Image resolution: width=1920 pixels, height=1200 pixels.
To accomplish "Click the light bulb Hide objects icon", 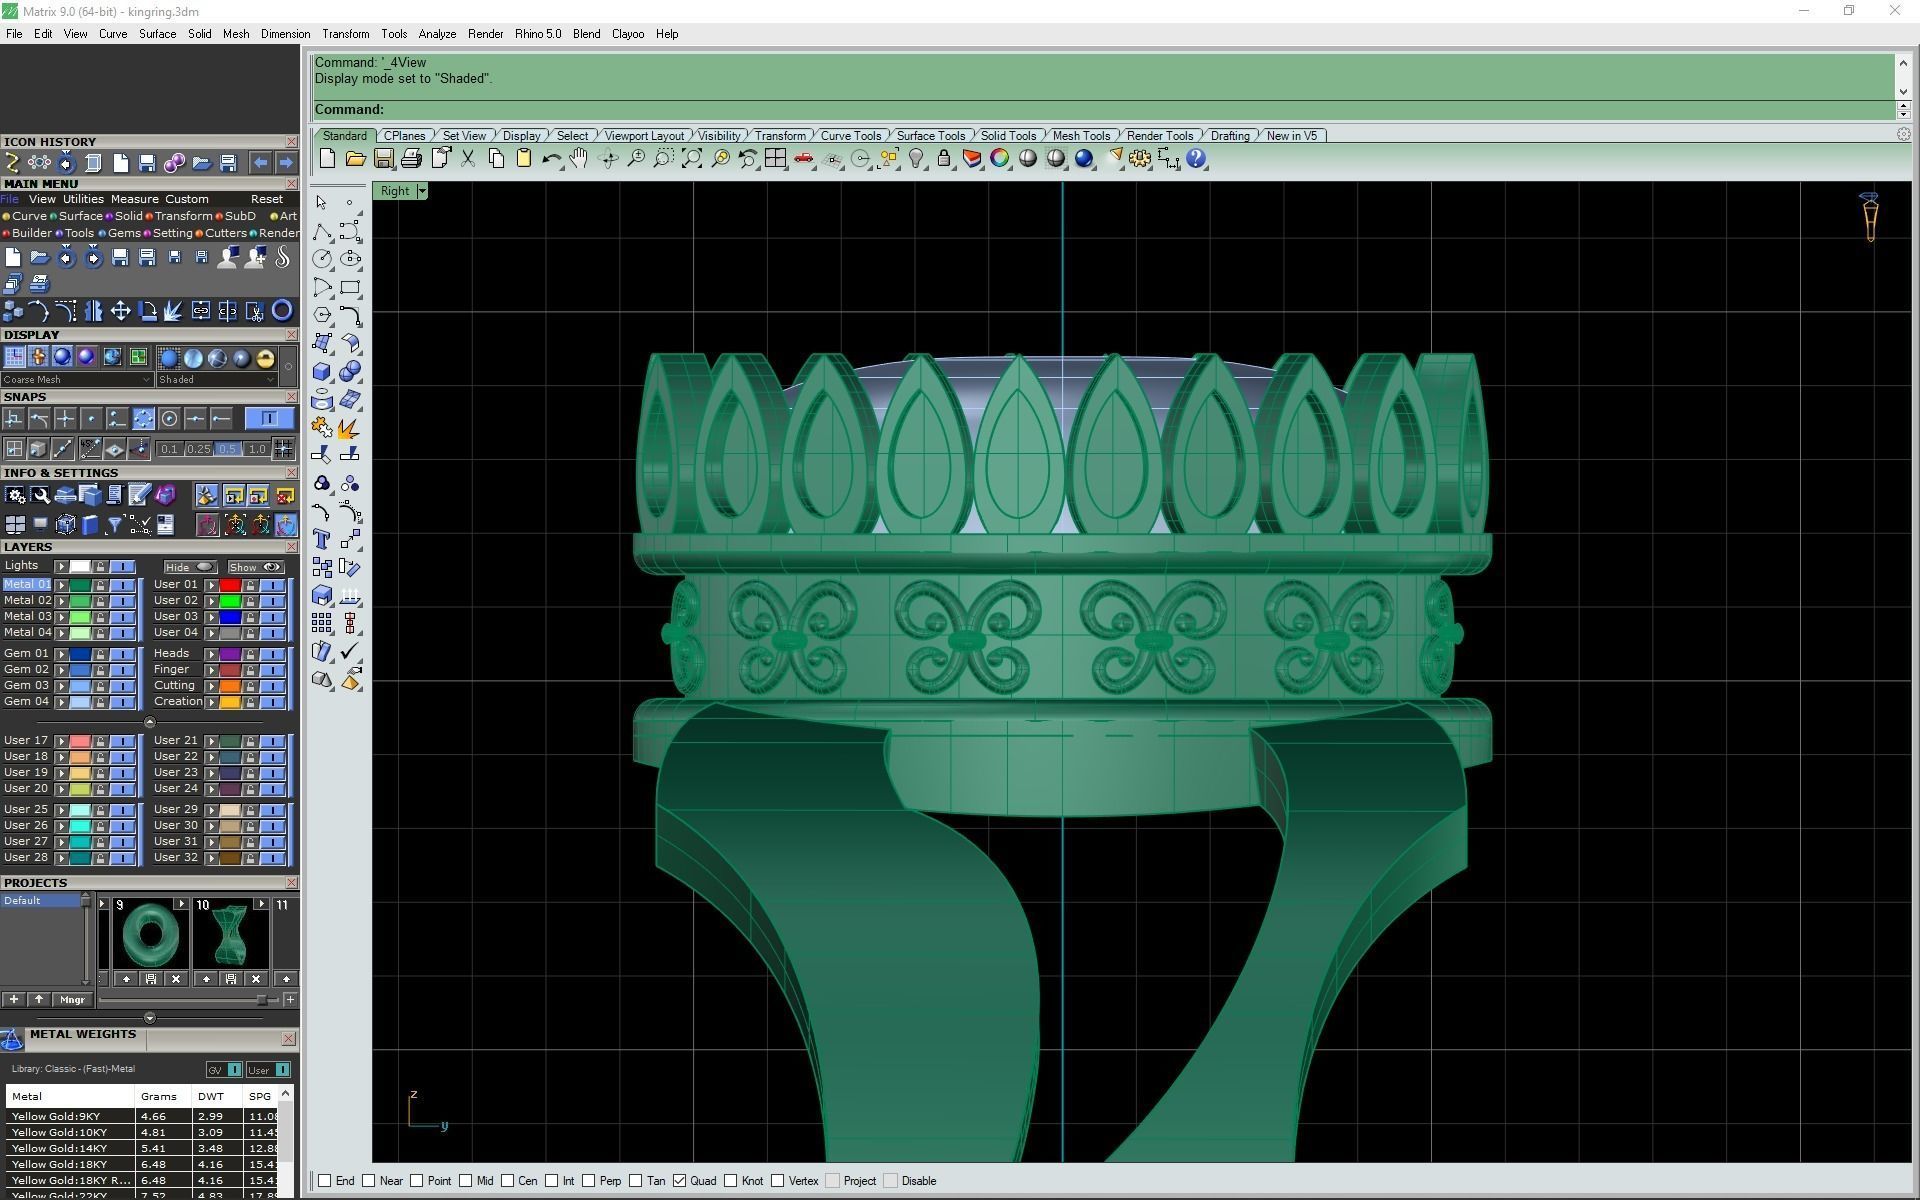I will click(915, 159).
